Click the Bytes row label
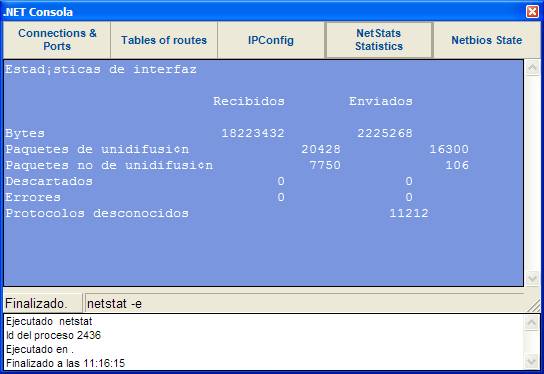 pyautogui.click(x=25, y=133)
